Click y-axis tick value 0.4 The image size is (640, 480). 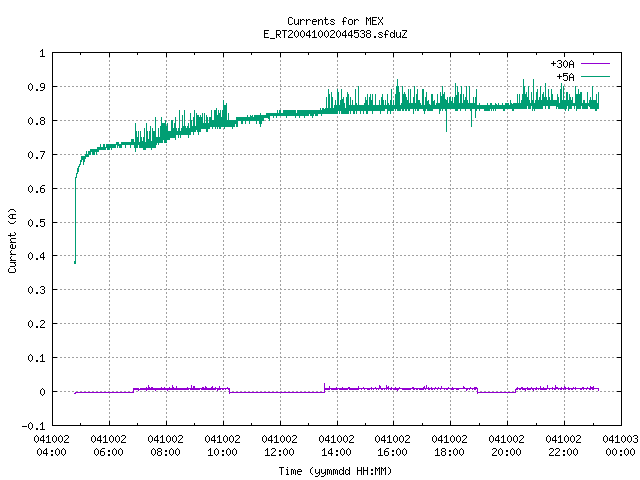point(36,256)
